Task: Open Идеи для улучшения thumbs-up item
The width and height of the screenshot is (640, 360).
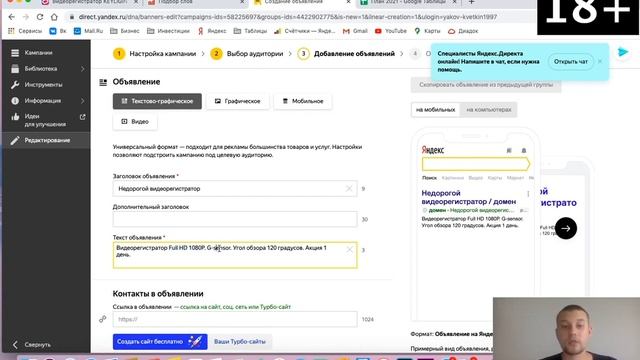Action: (46, 120)
